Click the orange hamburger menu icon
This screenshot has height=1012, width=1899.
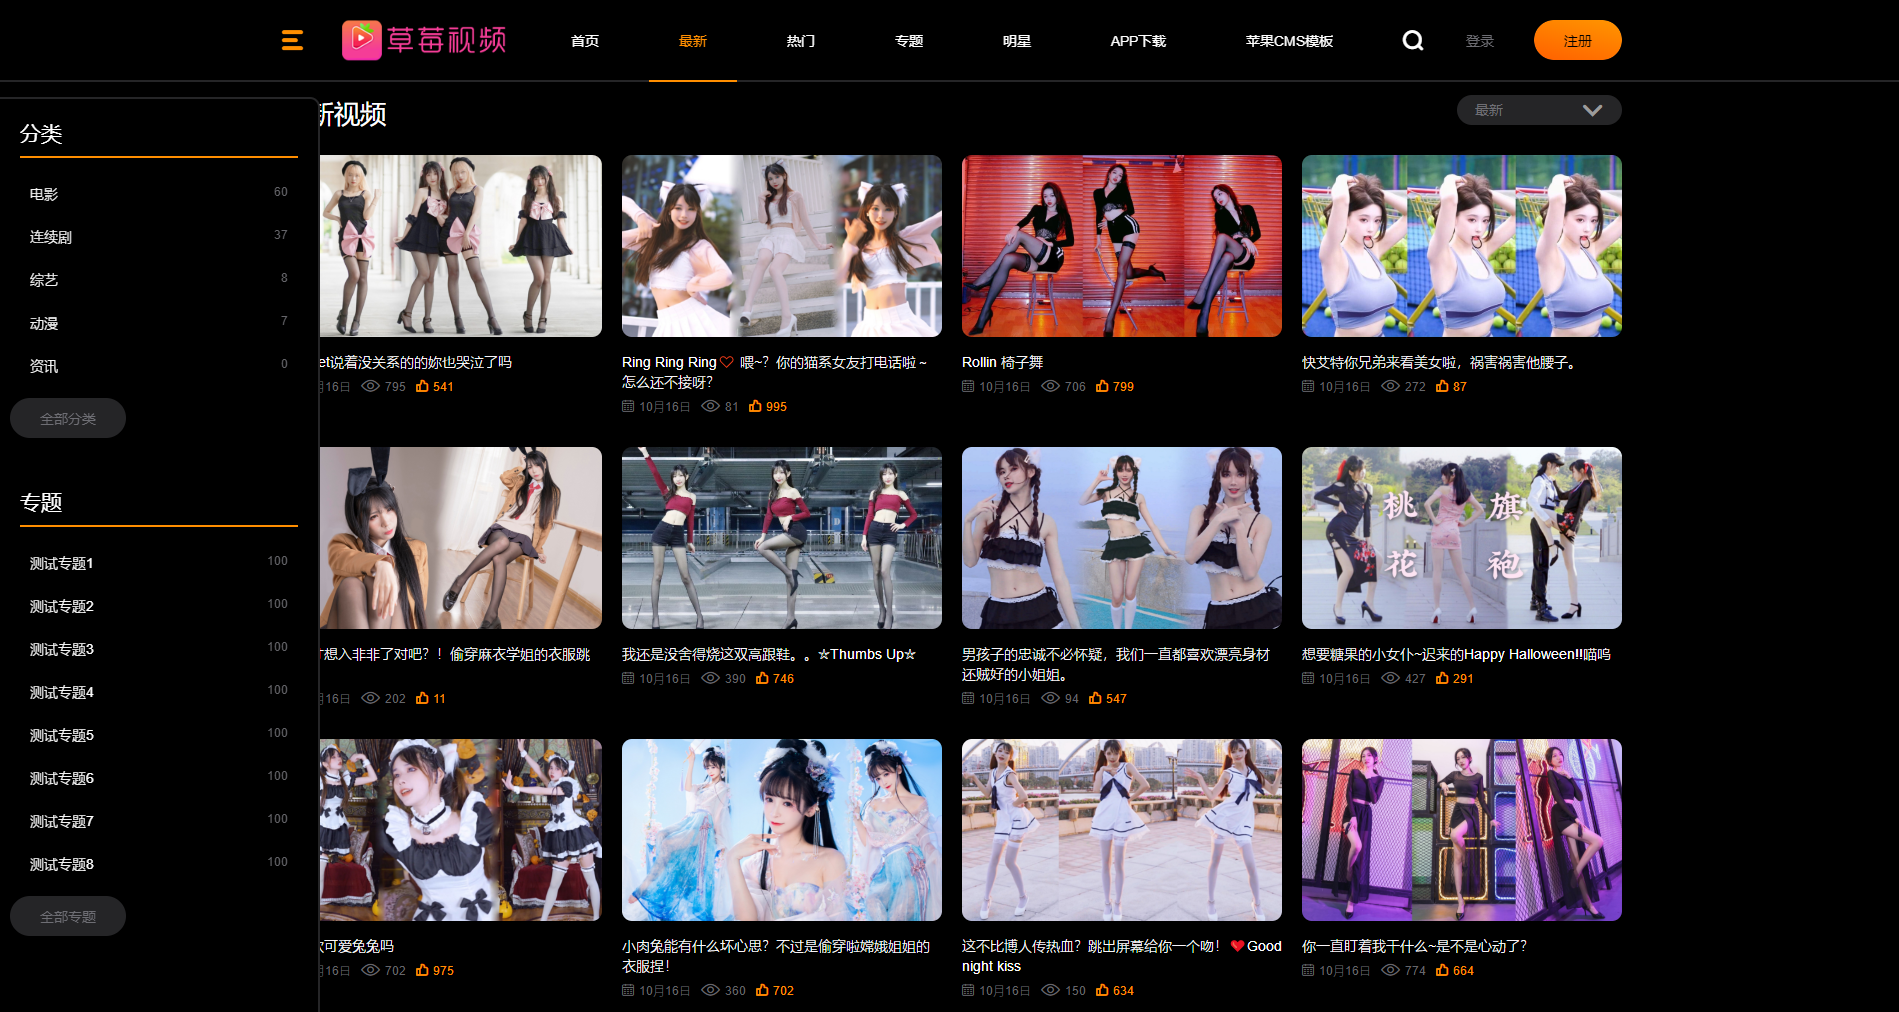point(292,40)
